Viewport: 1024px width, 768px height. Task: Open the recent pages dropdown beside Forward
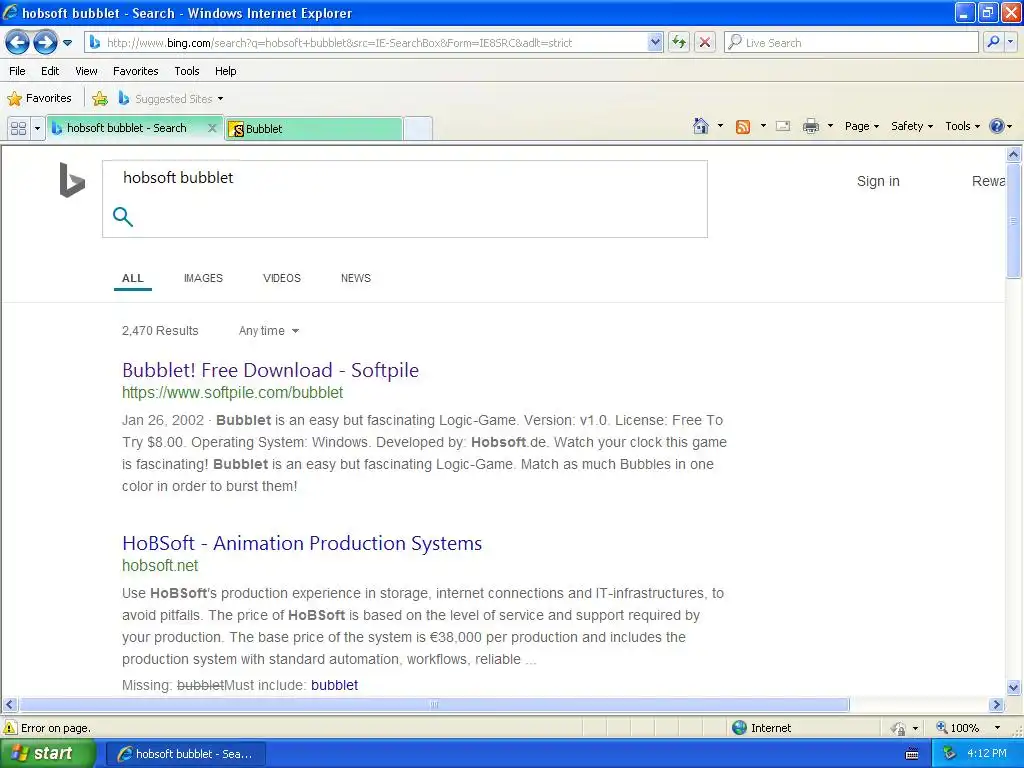click(67, 43)
